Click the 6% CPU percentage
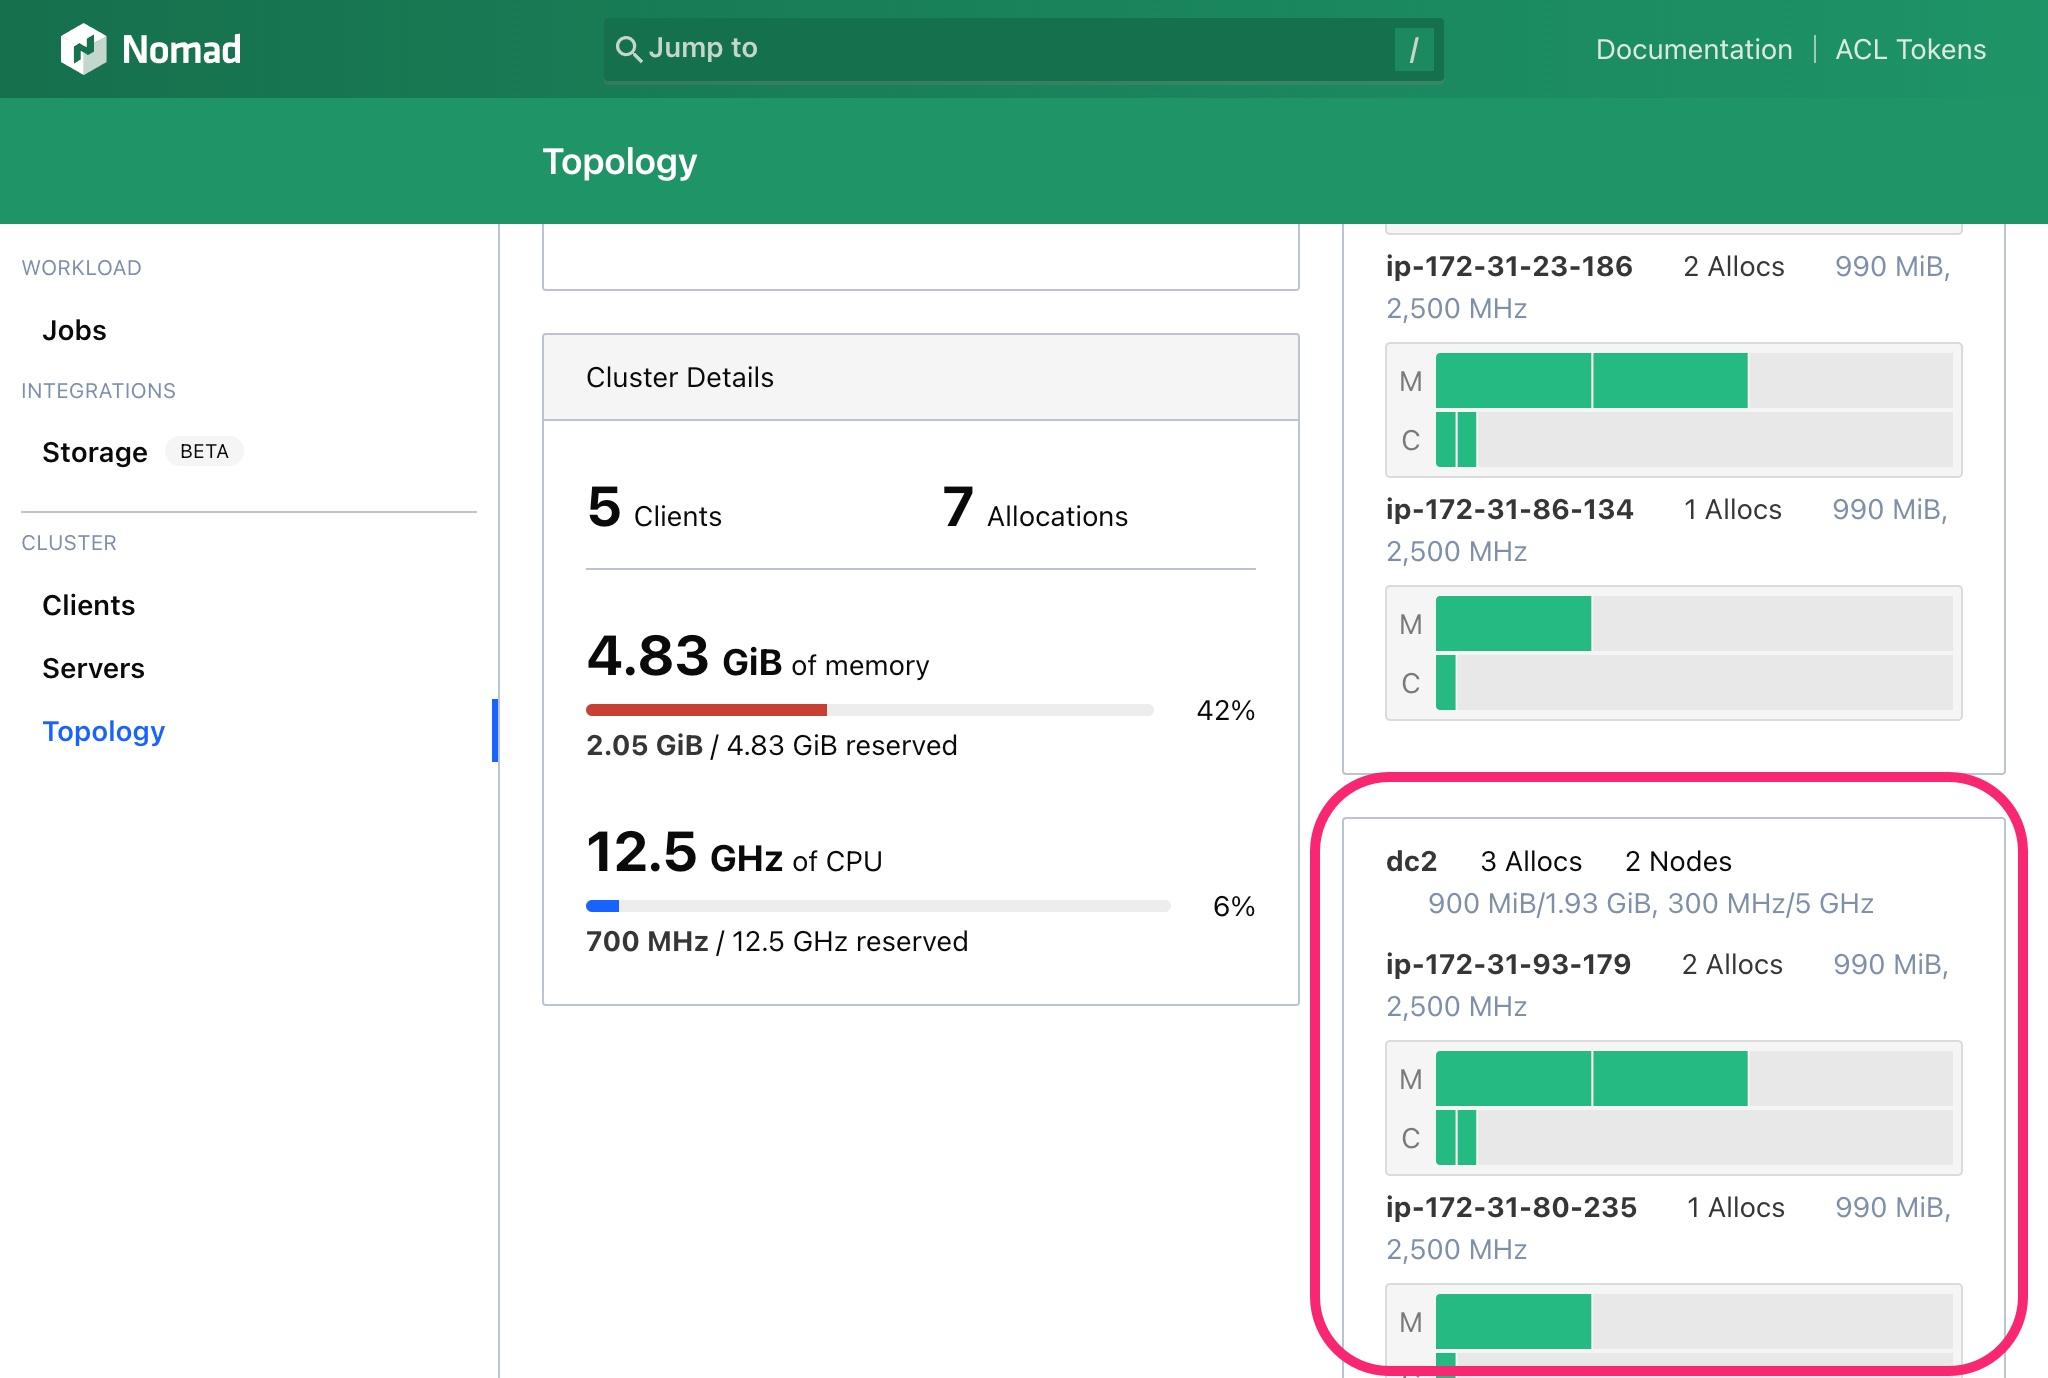Screen dimensions: 2048x1378 (x=1233, y=906)
